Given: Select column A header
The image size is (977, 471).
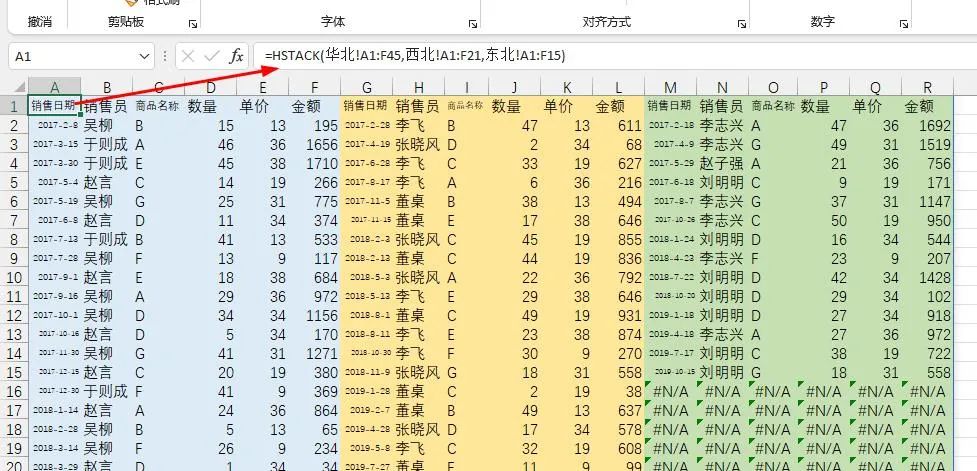Looking at the screenshot, I should click(x=55, y=87).
